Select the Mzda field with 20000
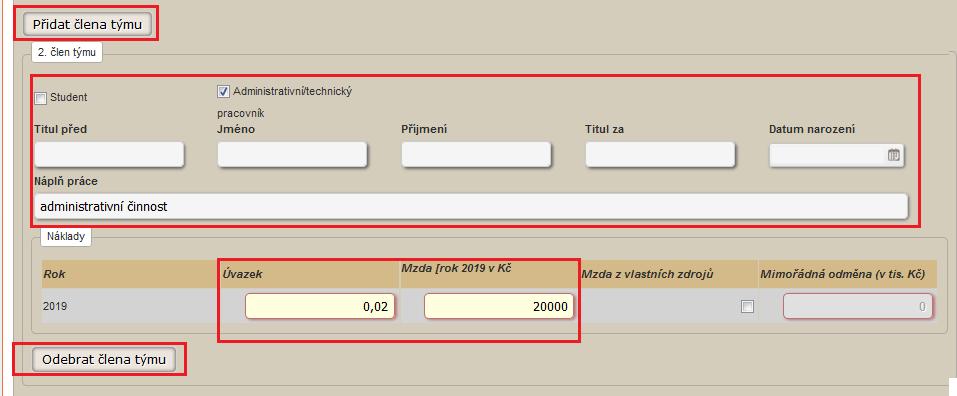Screen dimensions: 957x396 click(499, 306)
